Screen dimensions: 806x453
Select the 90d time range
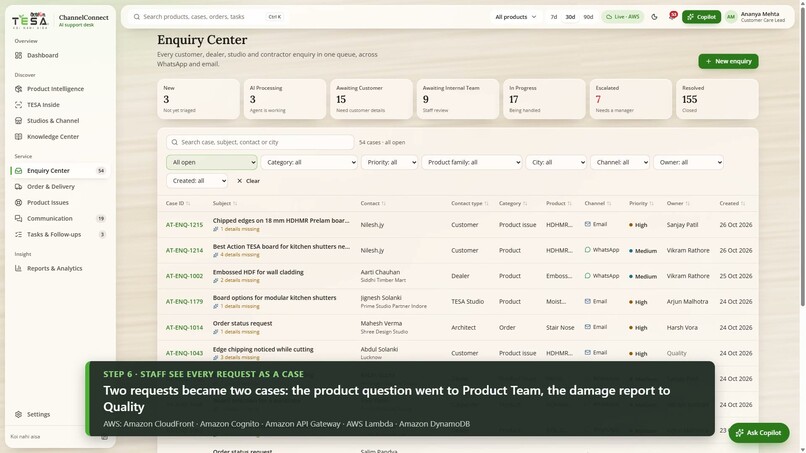coord(588,16)
